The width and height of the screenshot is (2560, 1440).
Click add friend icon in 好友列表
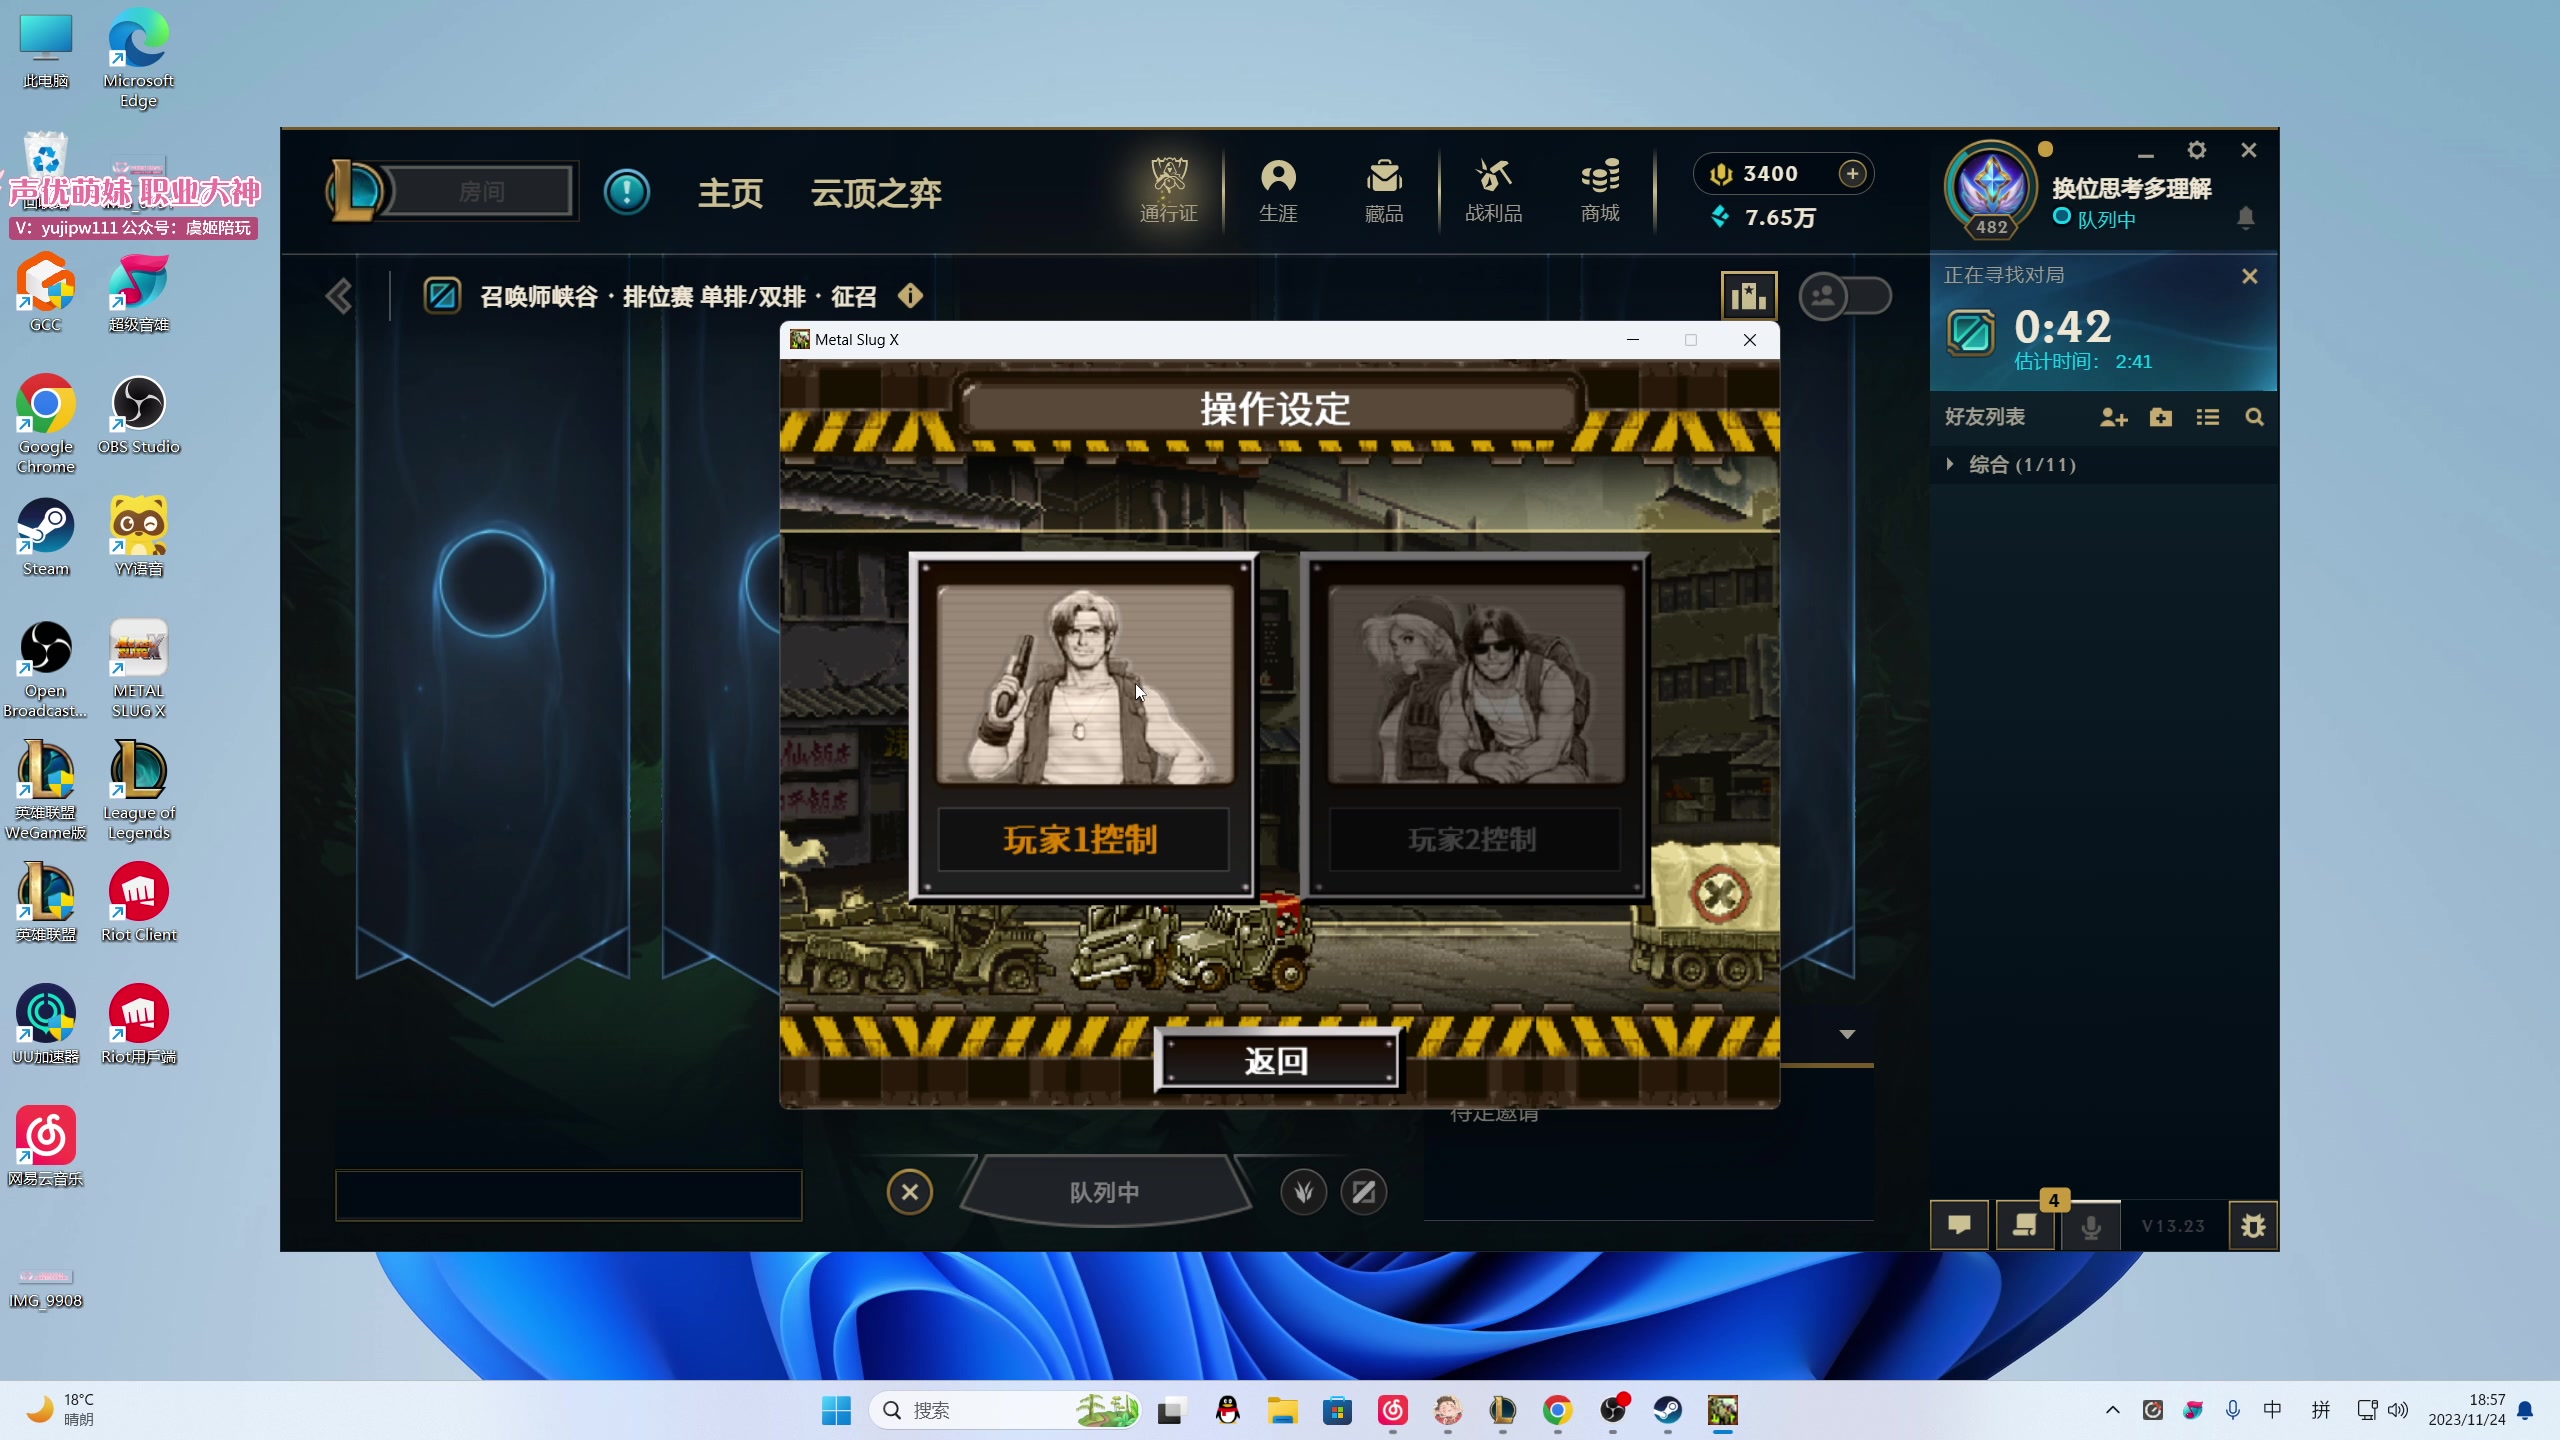pyautogui.click(x=2113, y=417)
